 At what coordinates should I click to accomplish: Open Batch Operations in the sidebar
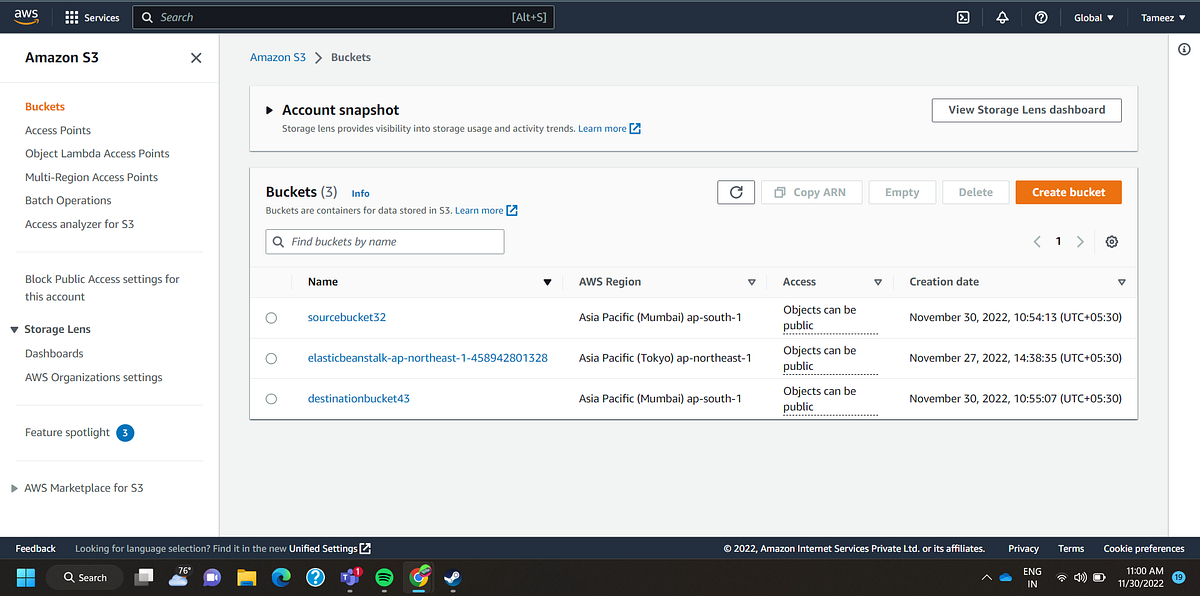pos(67,200)
